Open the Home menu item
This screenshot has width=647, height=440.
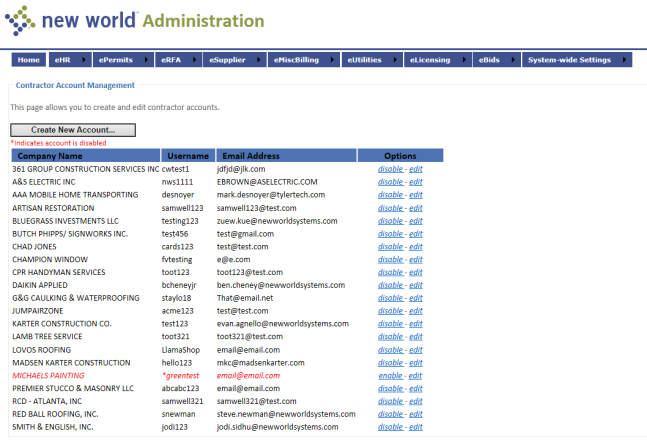(28, 60)
